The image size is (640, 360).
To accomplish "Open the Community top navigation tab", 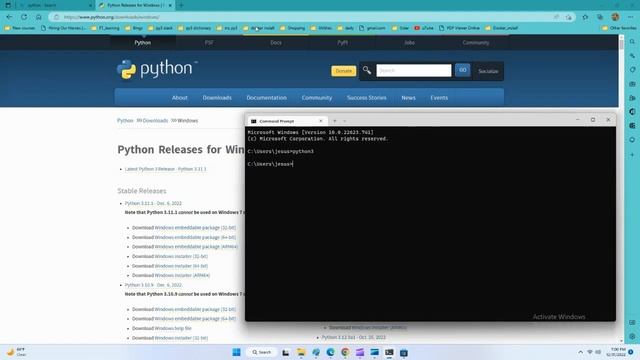I will (x=476, y=42).
